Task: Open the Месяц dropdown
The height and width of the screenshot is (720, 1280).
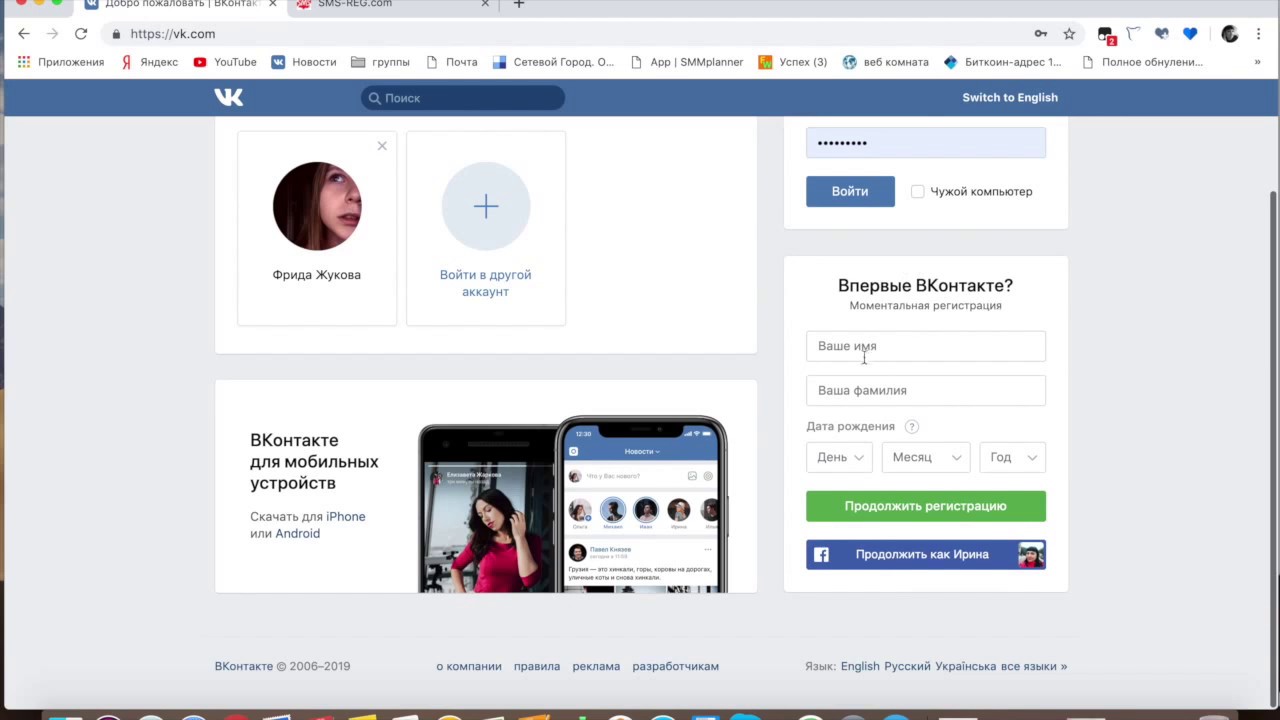Action: pos(925,457)
